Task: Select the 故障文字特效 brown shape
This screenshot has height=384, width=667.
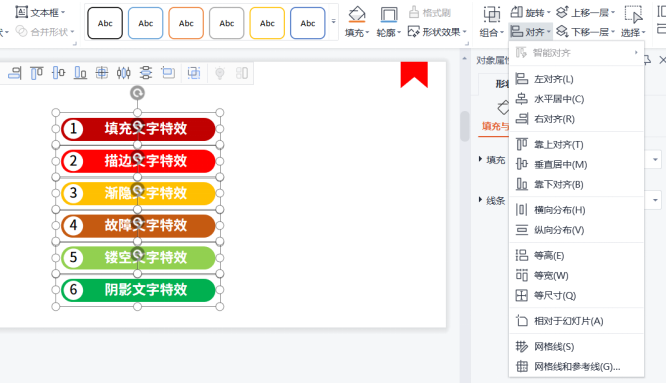Action: coord(138,225)
